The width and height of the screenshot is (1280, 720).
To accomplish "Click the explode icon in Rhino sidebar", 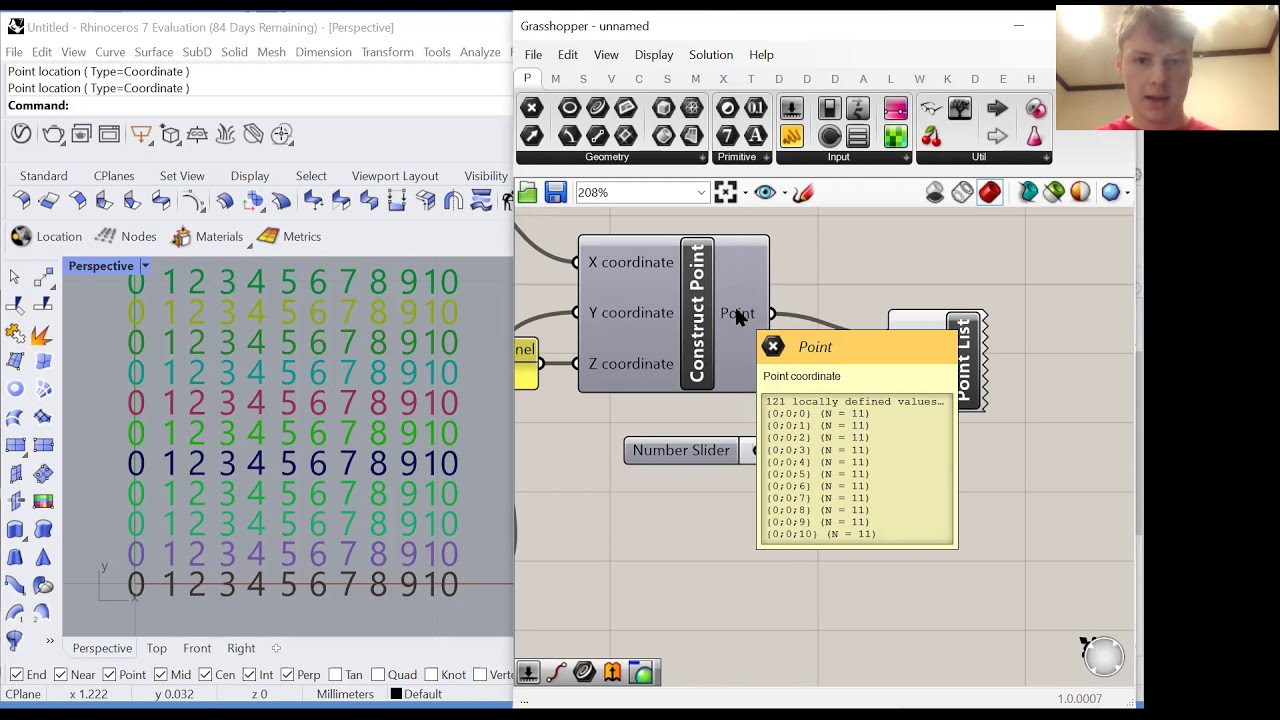I will point(43,333).
